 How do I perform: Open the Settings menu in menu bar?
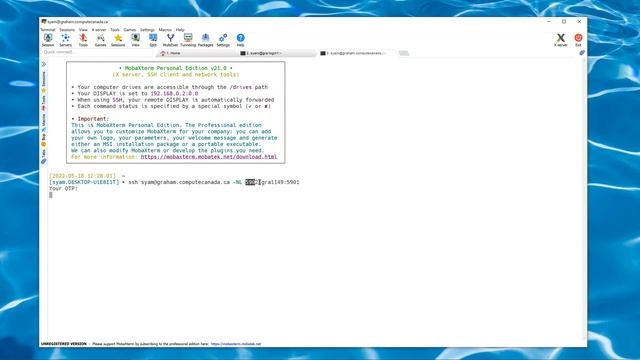[147, 30]
